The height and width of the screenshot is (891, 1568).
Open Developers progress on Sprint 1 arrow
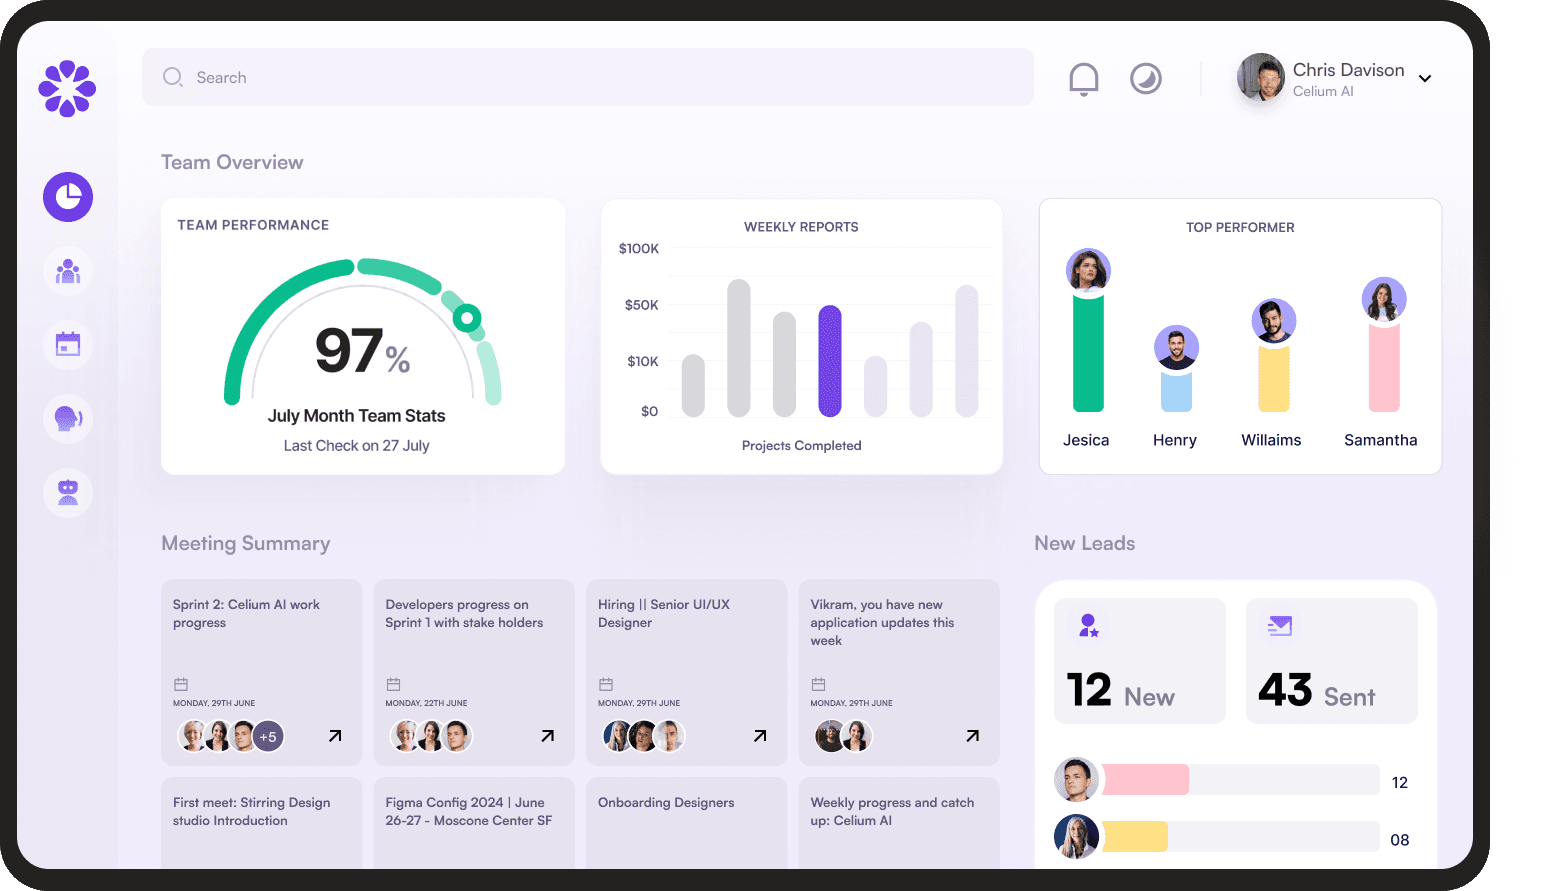point(548,736)
